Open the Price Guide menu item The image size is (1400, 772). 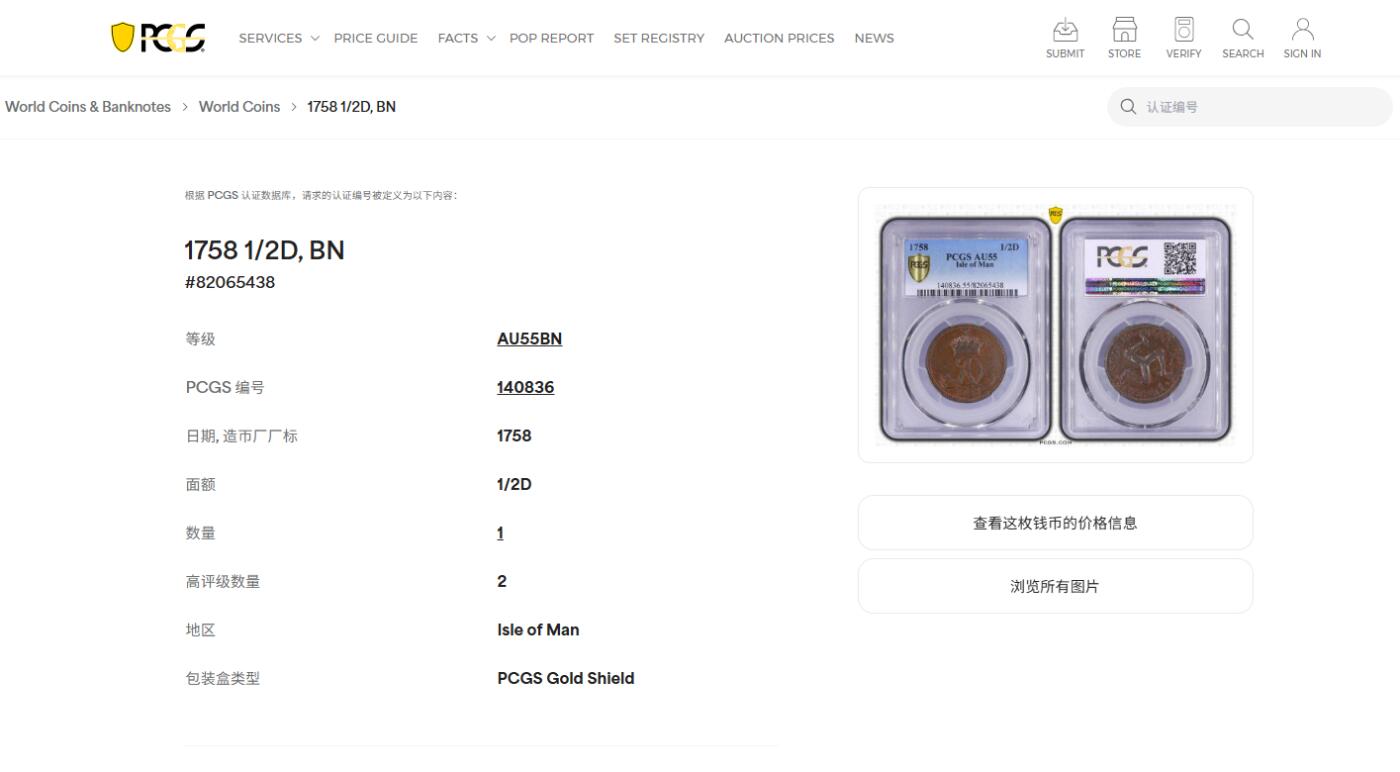376,38
